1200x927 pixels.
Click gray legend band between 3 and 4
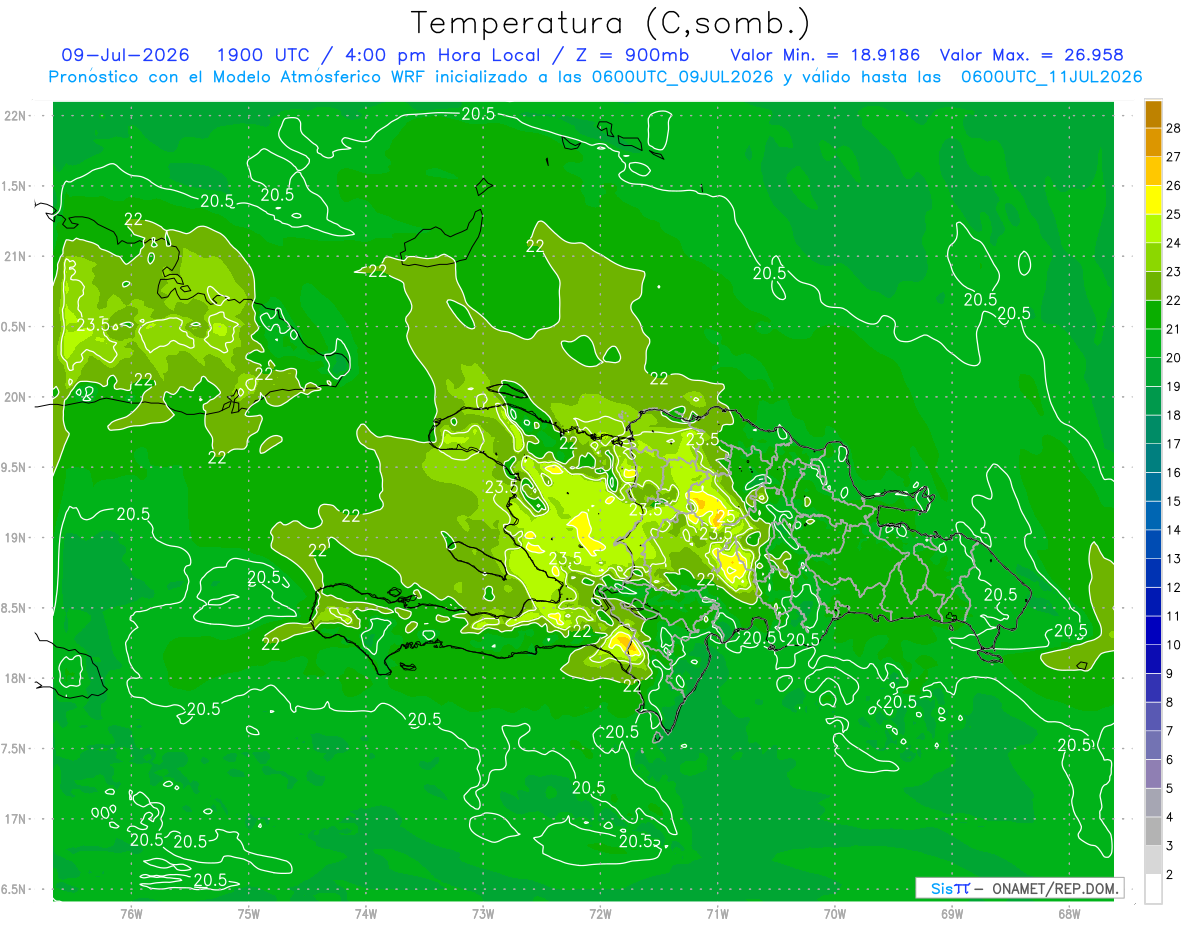1153,832
